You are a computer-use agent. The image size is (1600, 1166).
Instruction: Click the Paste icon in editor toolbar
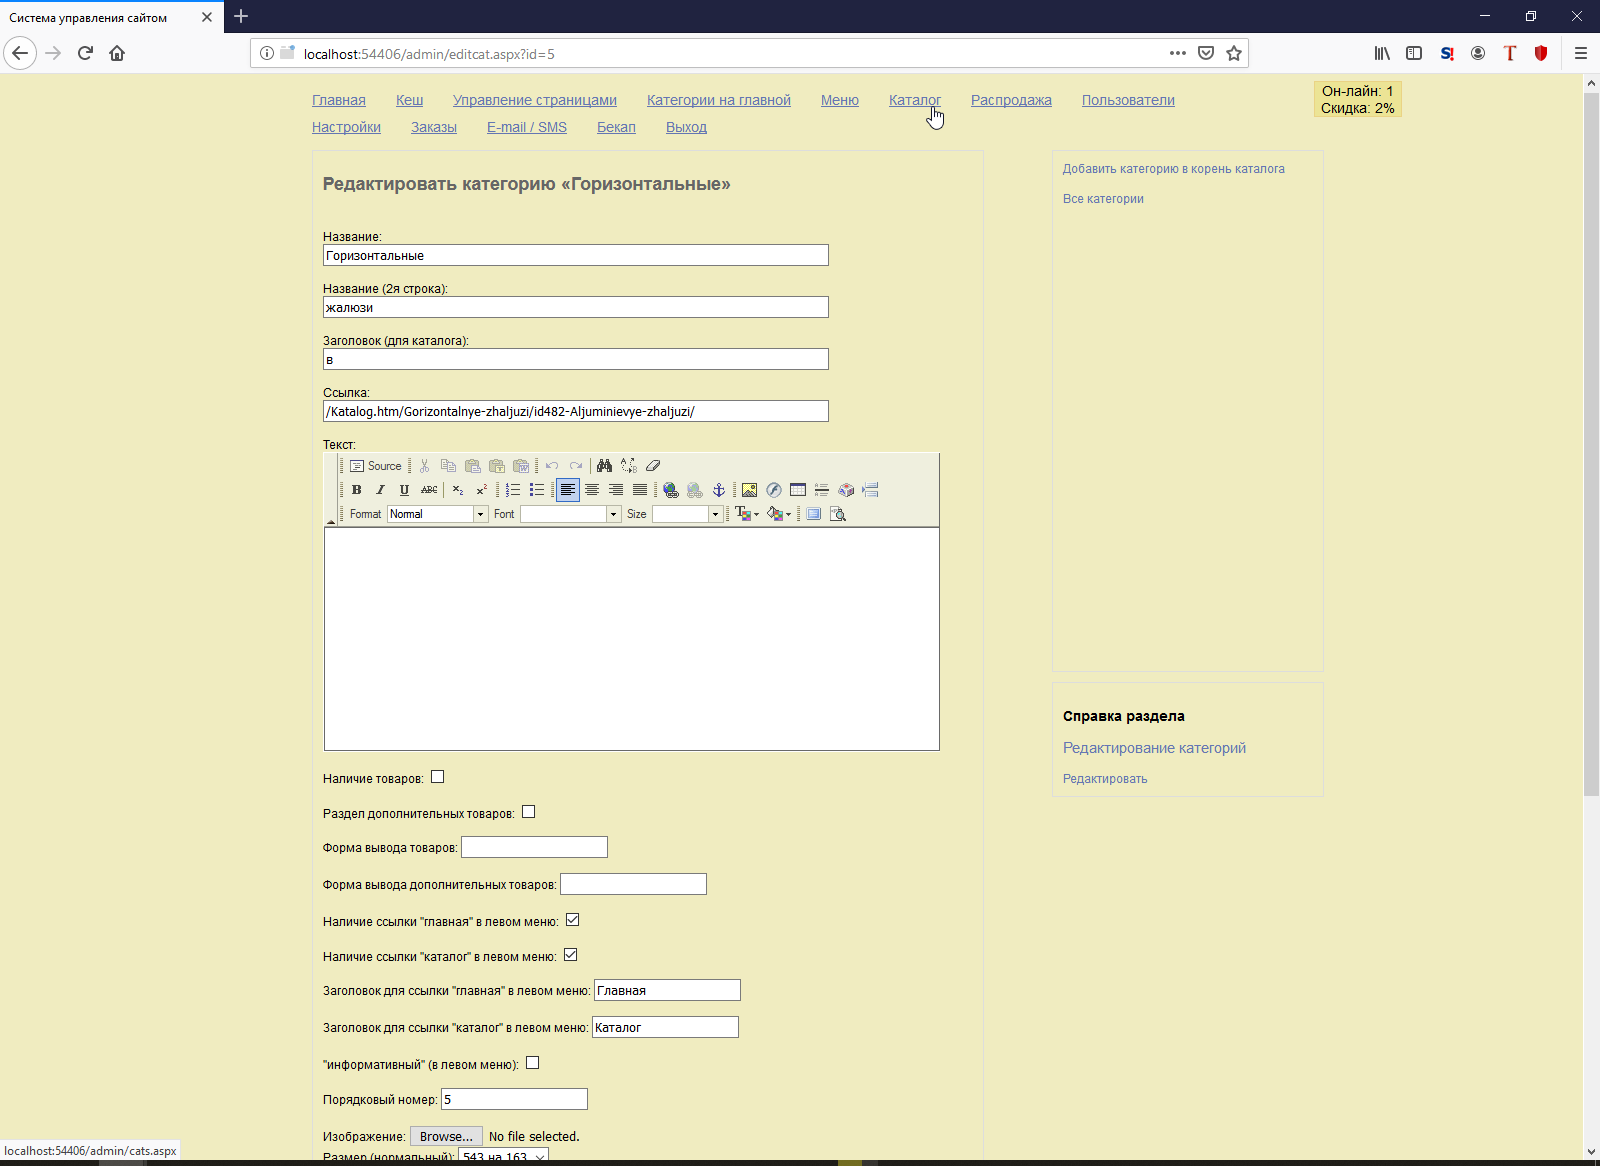(x=472, y=466)
